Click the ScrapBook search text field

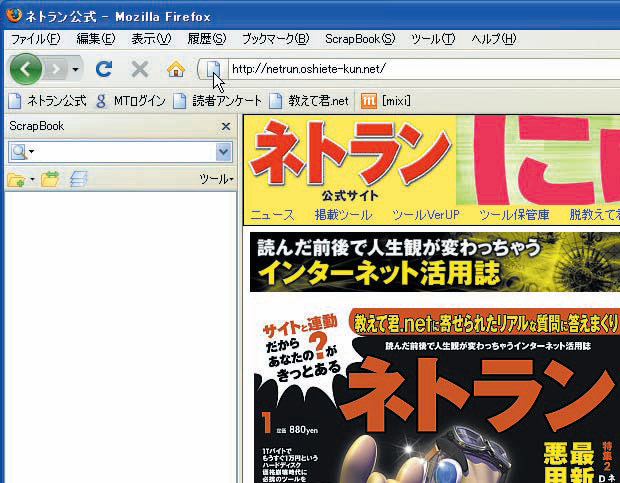126,152
